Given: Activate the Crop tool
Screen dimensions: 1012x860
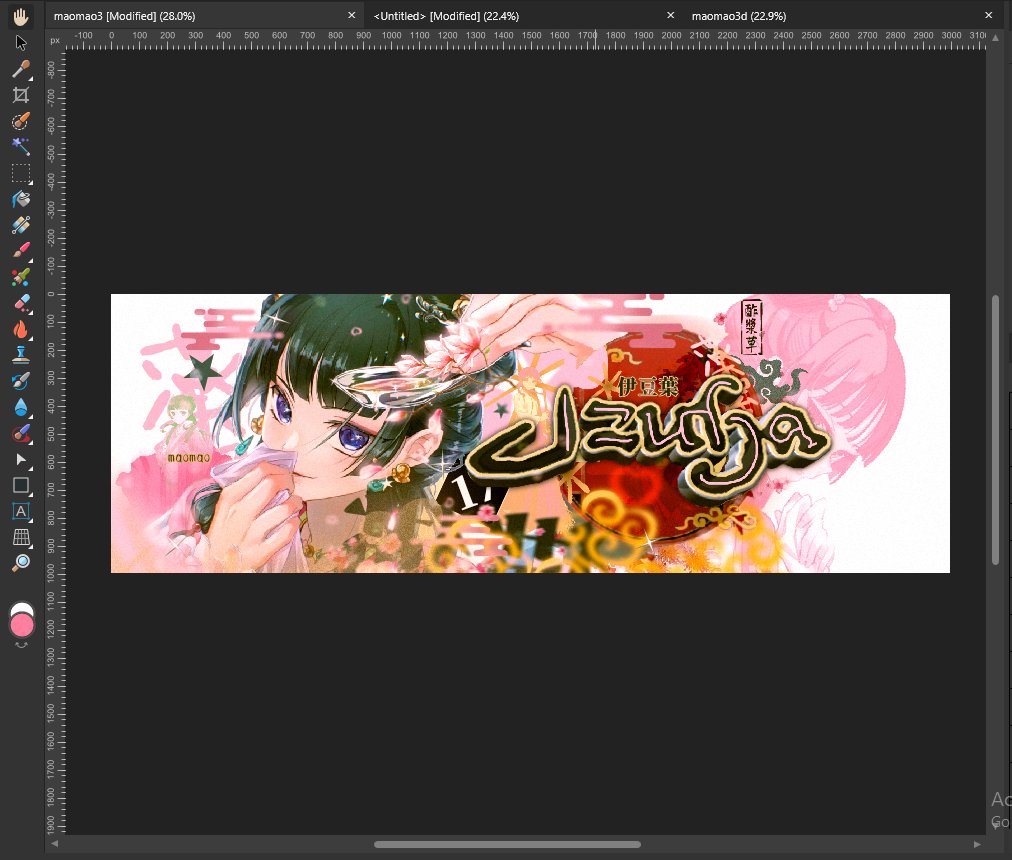Looking at the screenshot, I should [21, 95].
